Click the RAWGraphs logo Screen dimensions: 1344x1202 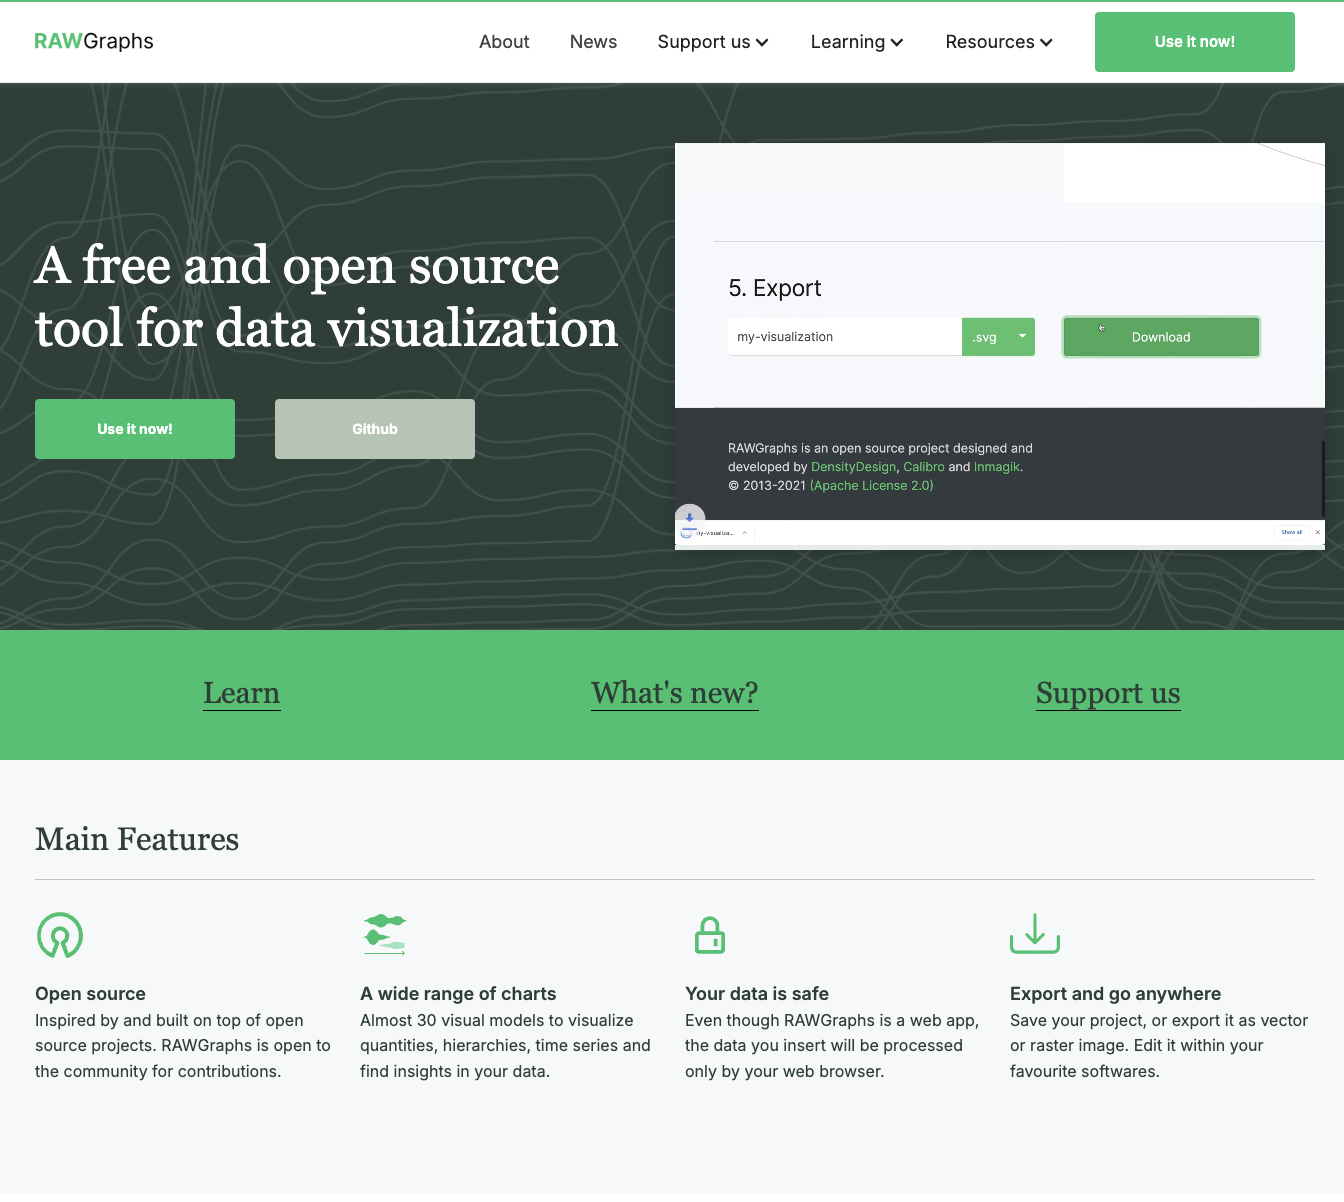(x=94, y=41)
